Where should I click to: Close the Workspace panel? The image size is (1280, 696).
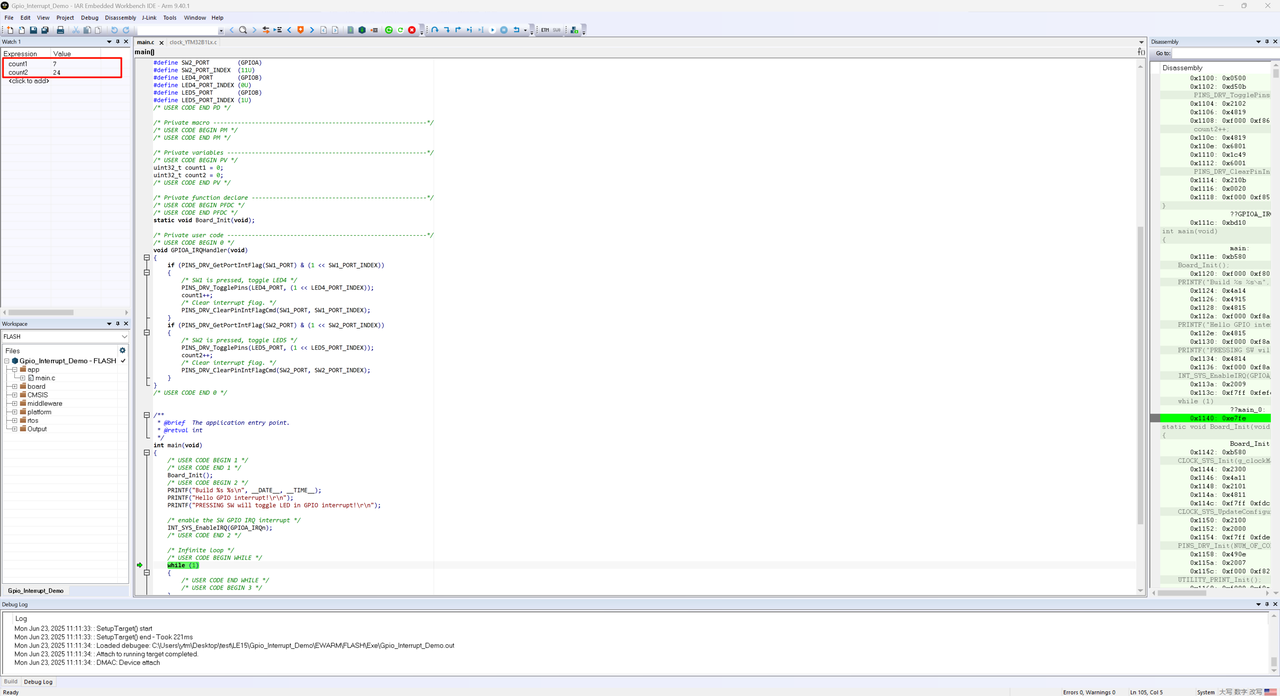[127, 324]
